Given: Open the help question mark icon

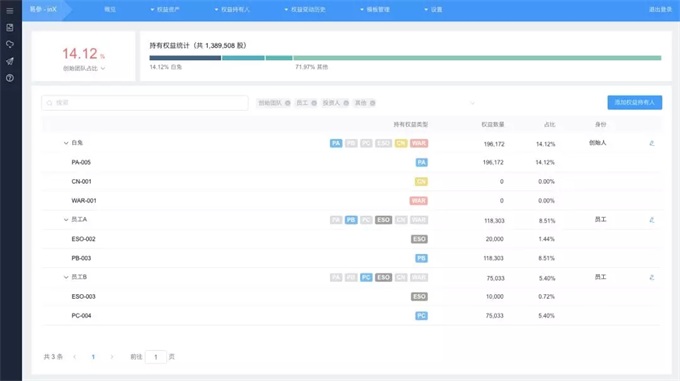Looking at the screenshot, I should pos(10,78).
